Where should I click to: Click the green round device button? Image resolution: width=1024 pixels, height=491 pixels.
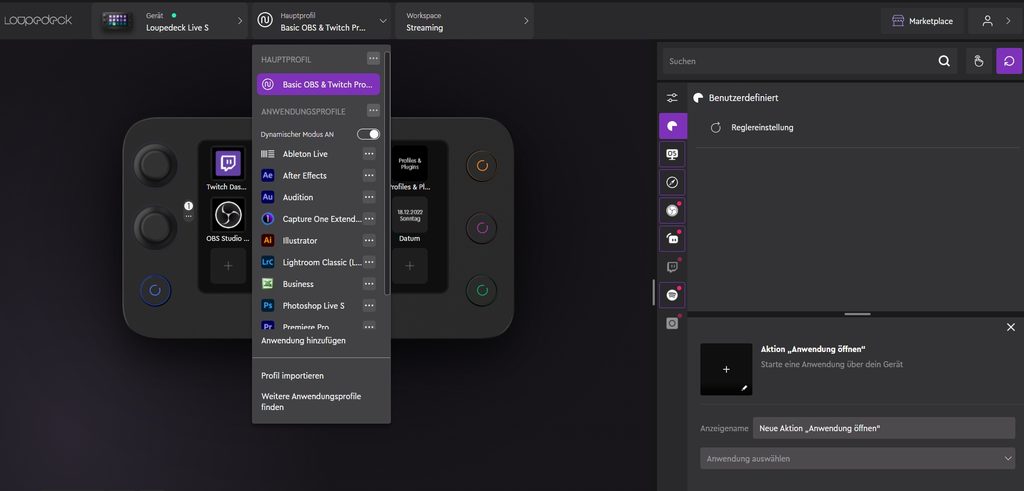[482, 291]
